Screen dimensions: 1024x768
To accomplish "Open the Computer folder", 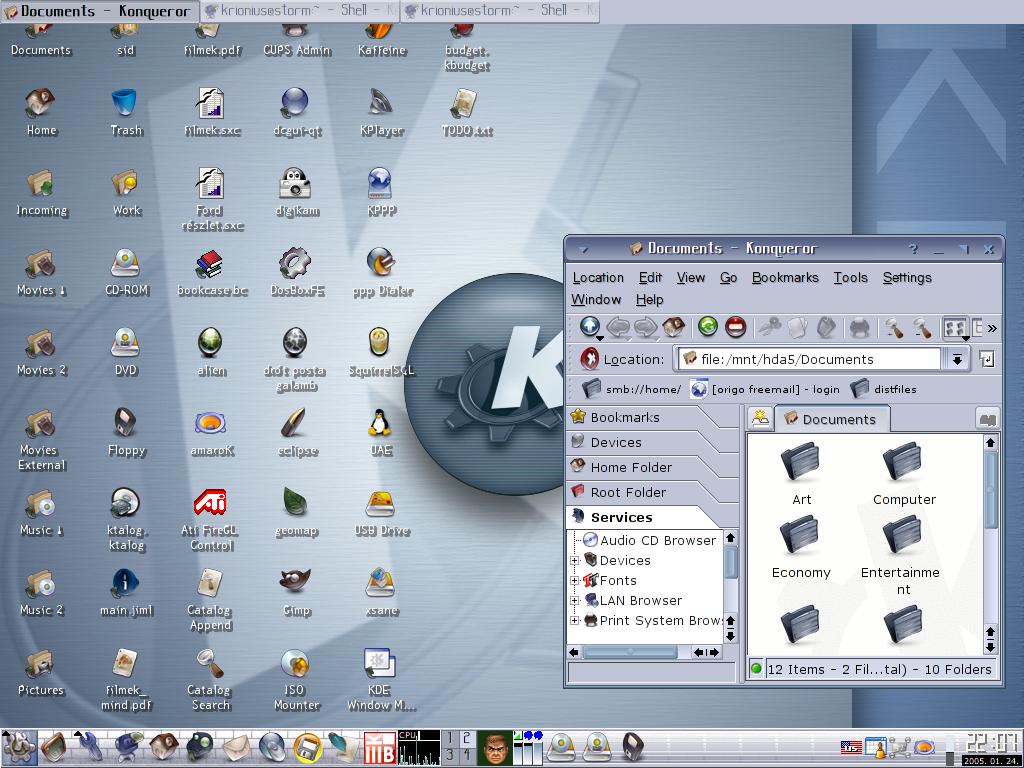I will click(904, 473).
